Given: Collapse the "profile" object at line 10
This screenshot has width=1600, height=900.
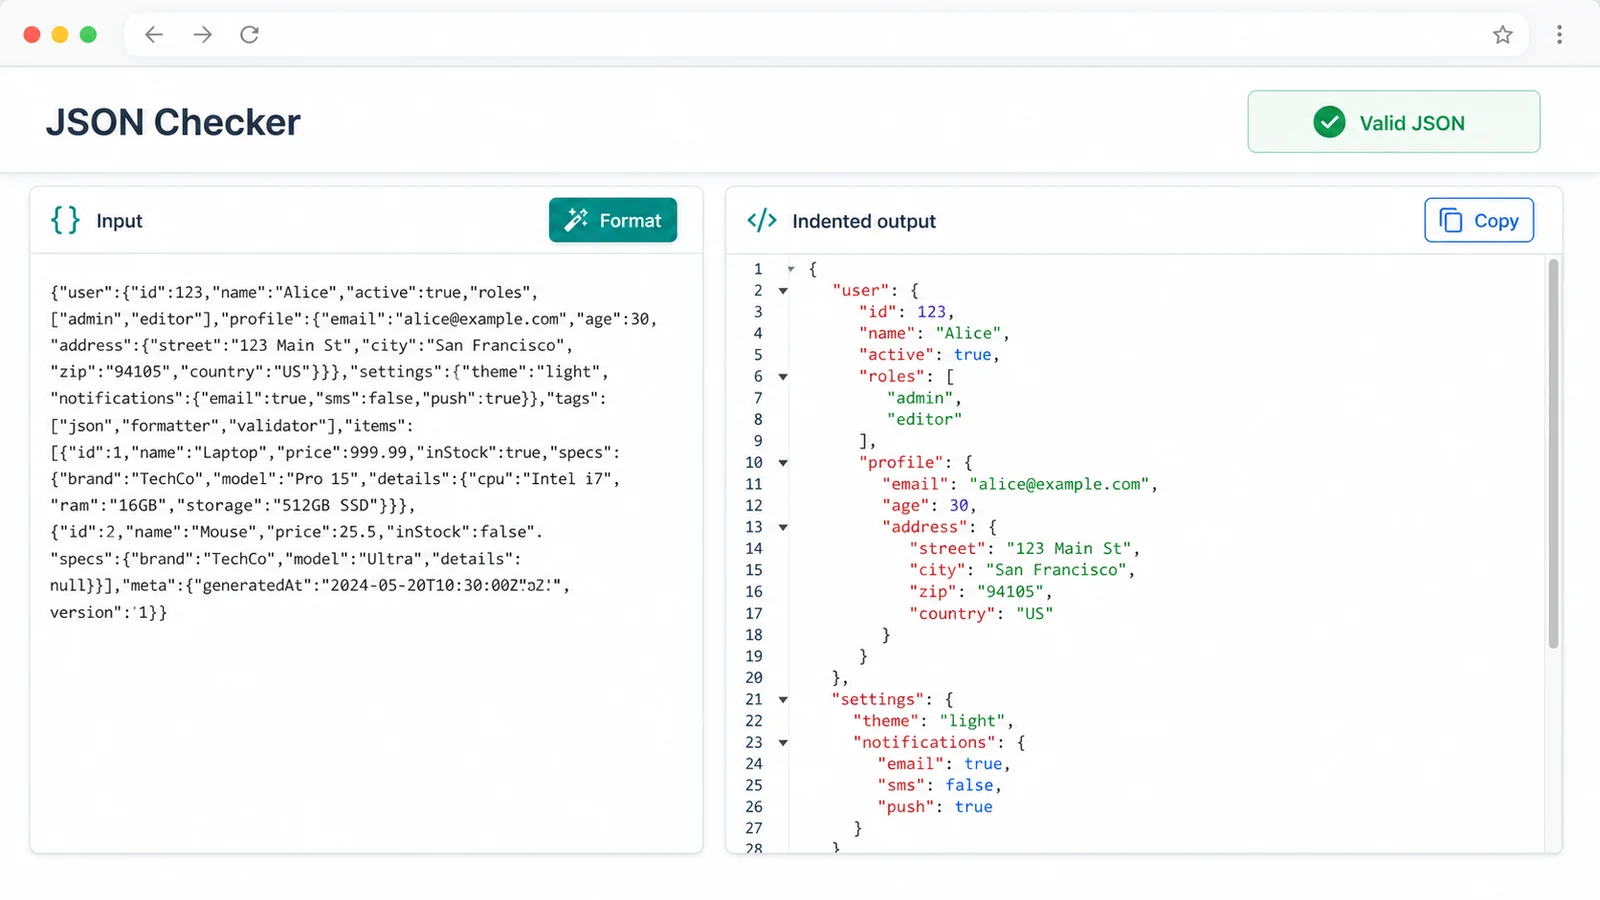Looking at the screenshot, I should (783, 463).
